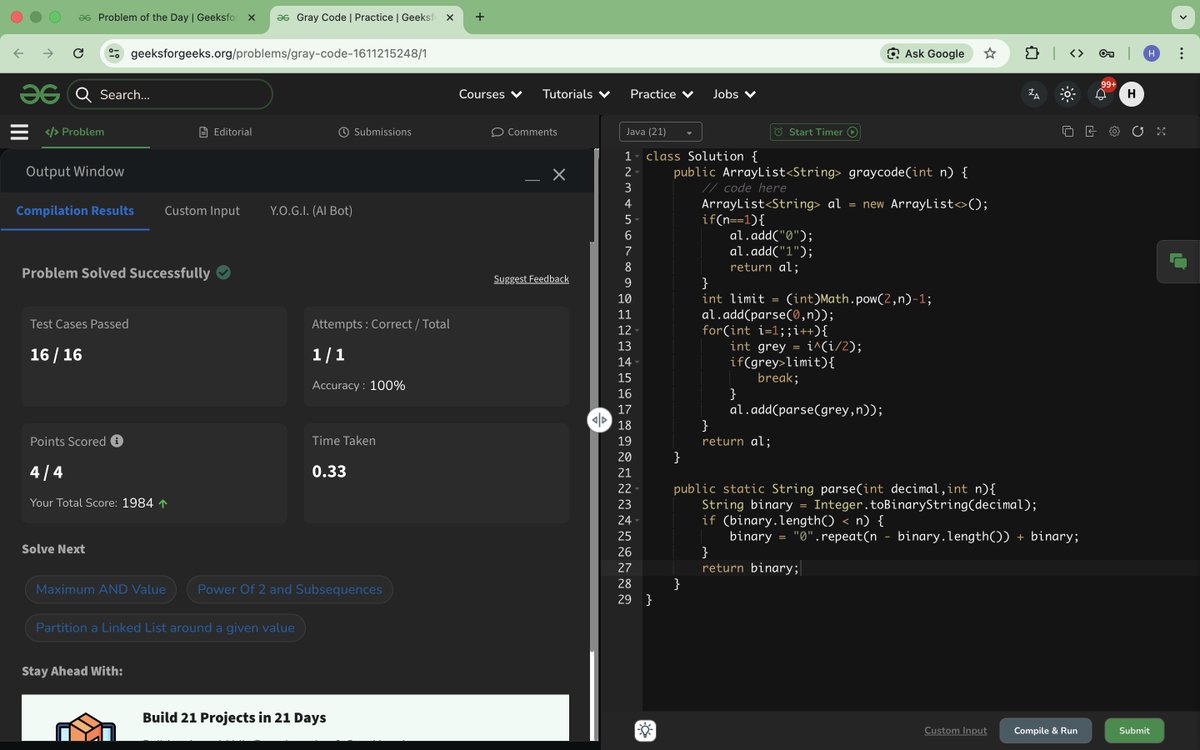Open a new browser tab with the plus button
This screenshot has height=750, width=1200.
[x=480, y=17]
